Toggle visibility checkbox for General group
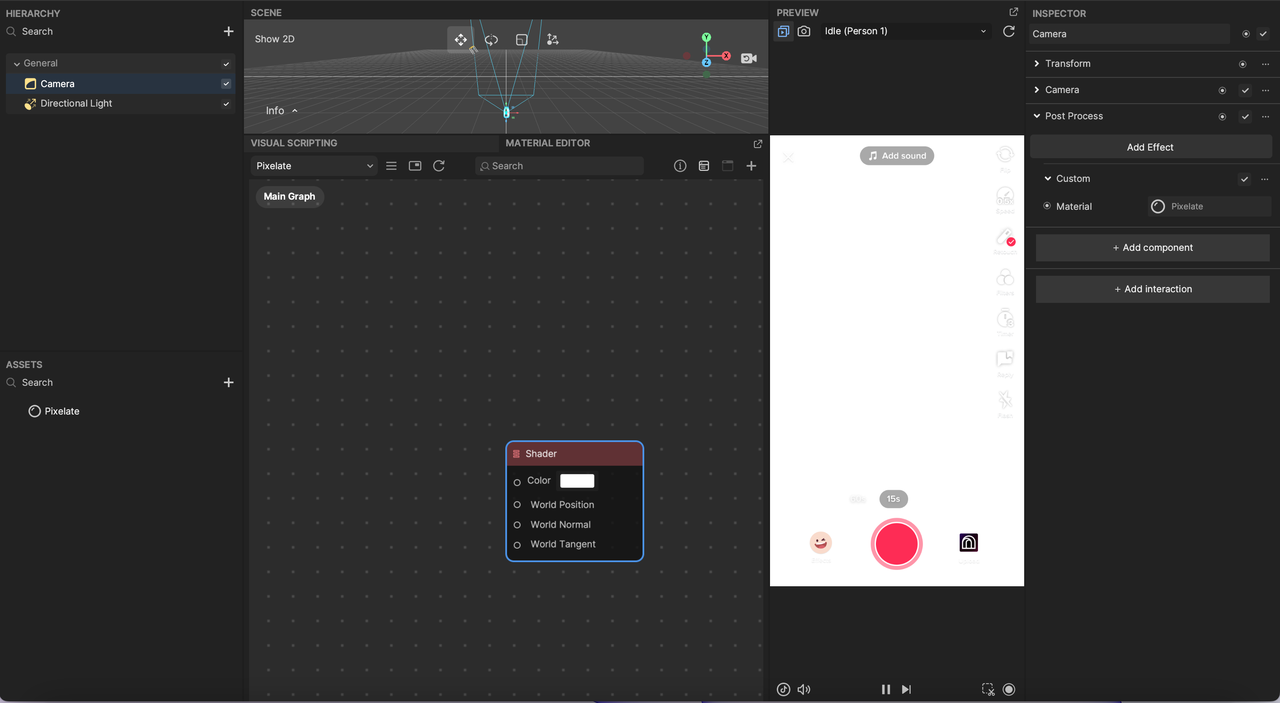Screen dimensions: 1280x703 pos(226,64)
